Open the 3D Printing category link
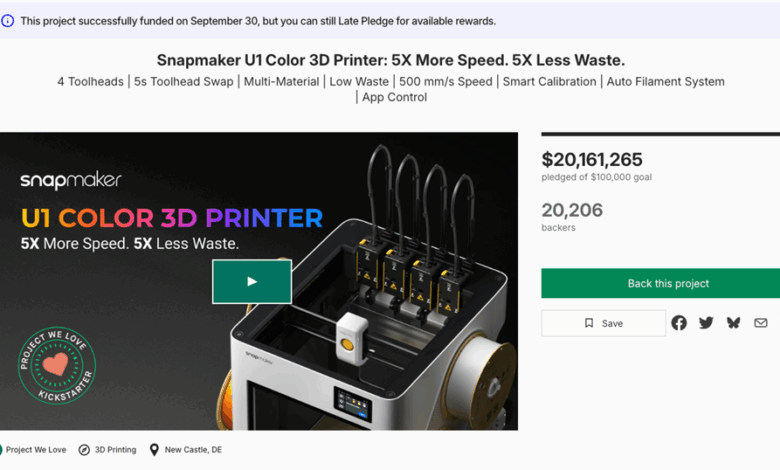The width and height of the screenshot is (780, 470). coord(115,450)
